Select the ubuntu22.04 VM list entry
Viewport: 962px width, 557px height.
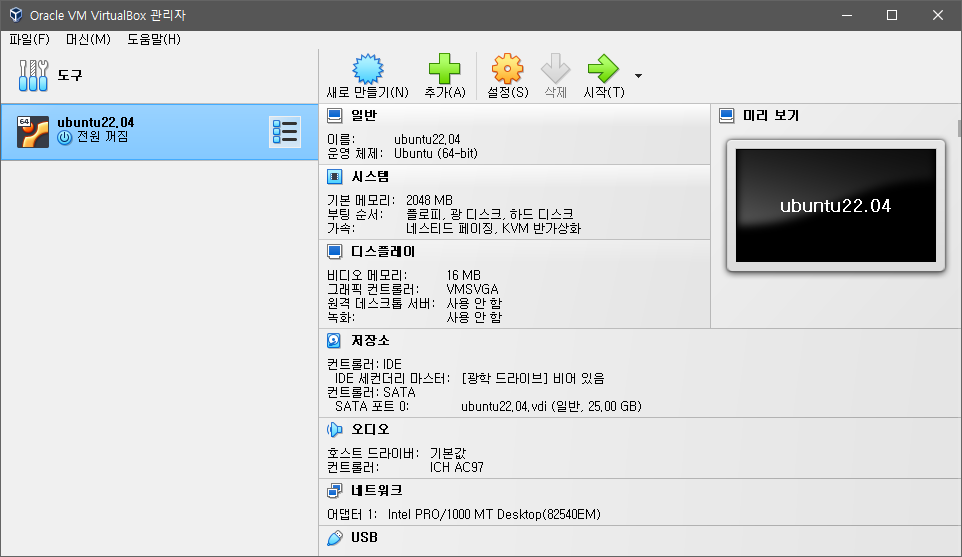[x=160, y=132]
